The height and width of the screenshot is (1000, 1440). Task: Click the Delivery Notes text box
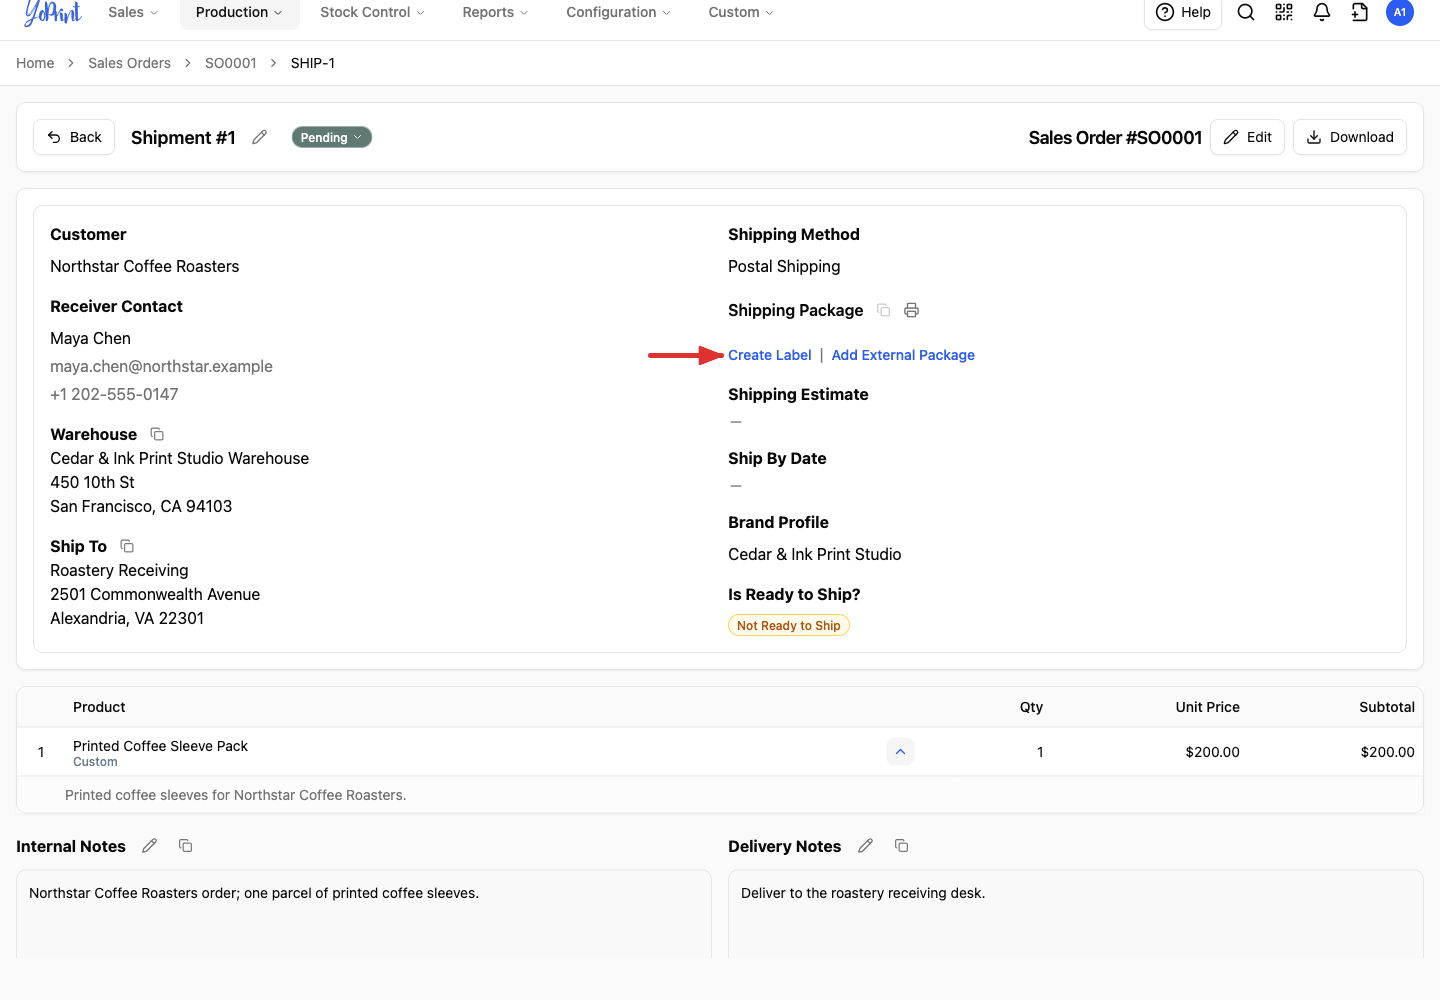[x=1076, y=914]
